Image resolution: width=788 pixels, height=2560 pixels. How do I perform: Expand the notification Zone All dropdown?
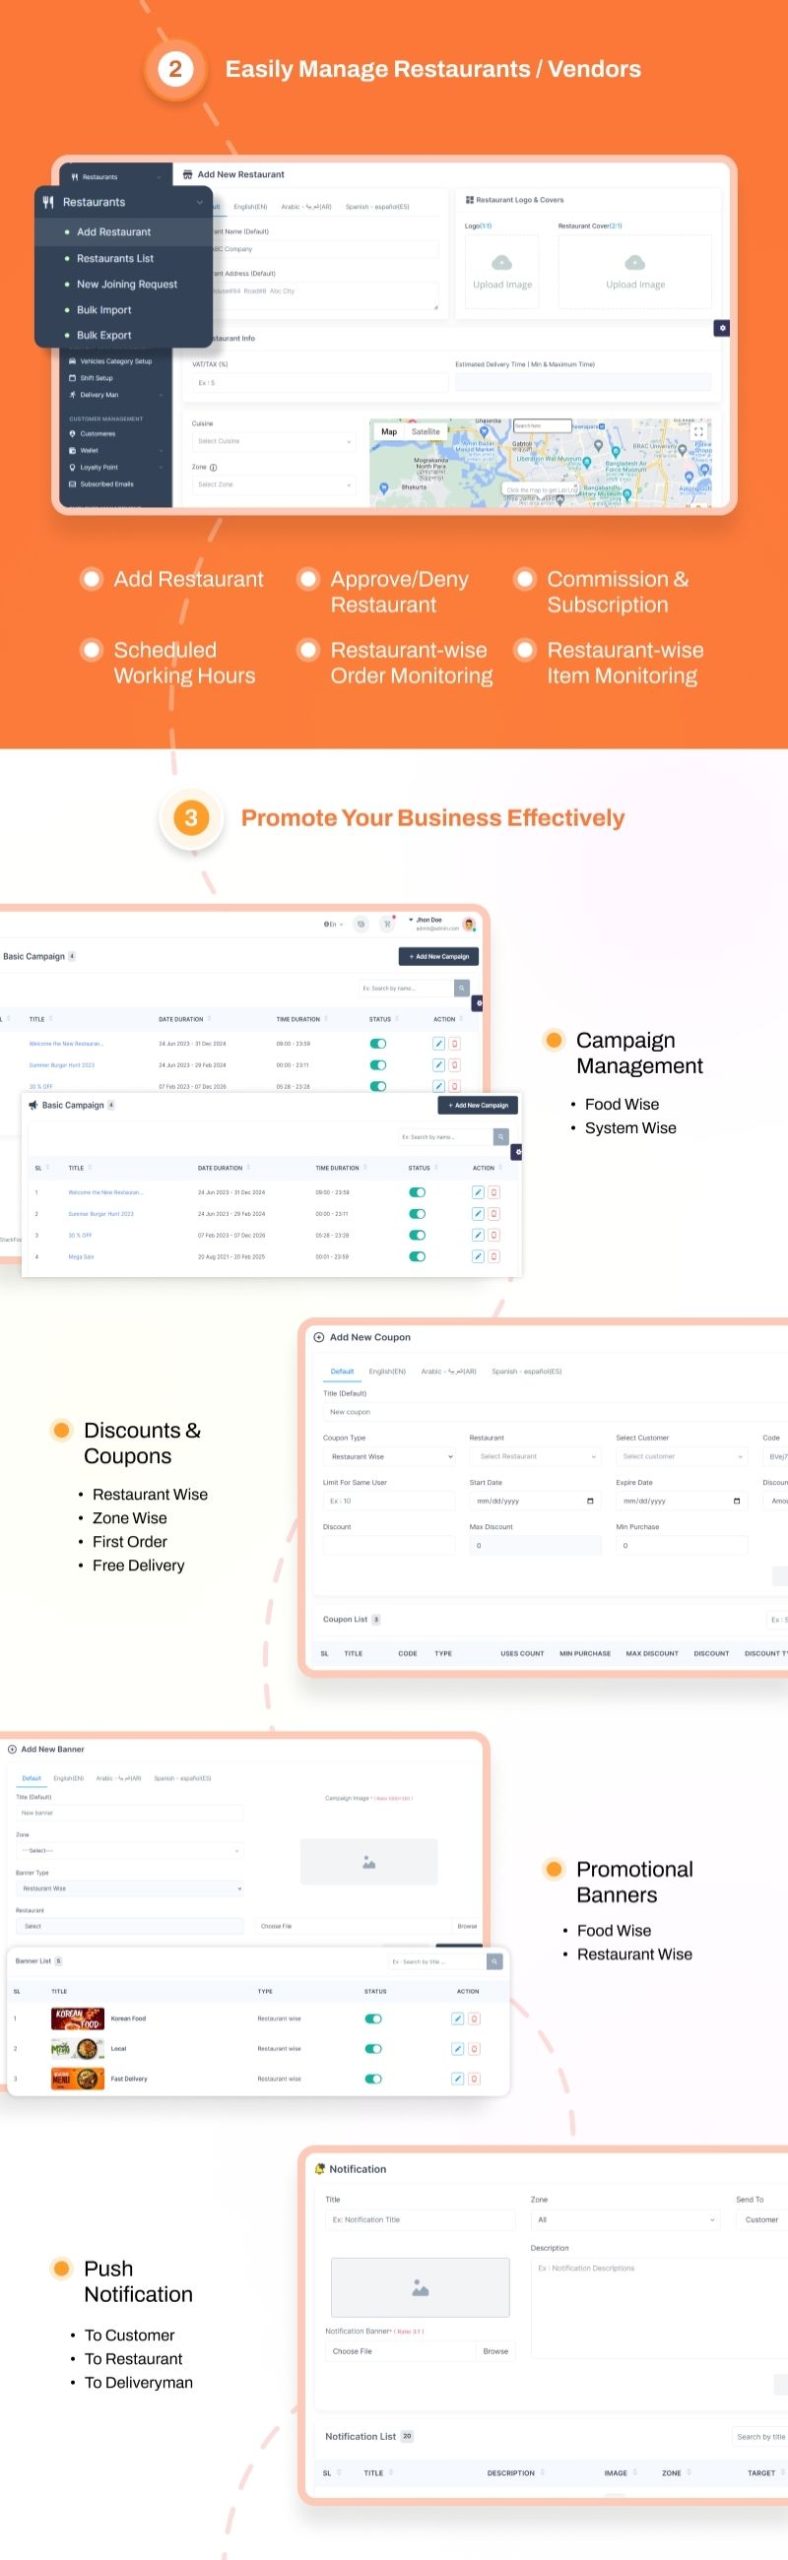click(625, 2220)
